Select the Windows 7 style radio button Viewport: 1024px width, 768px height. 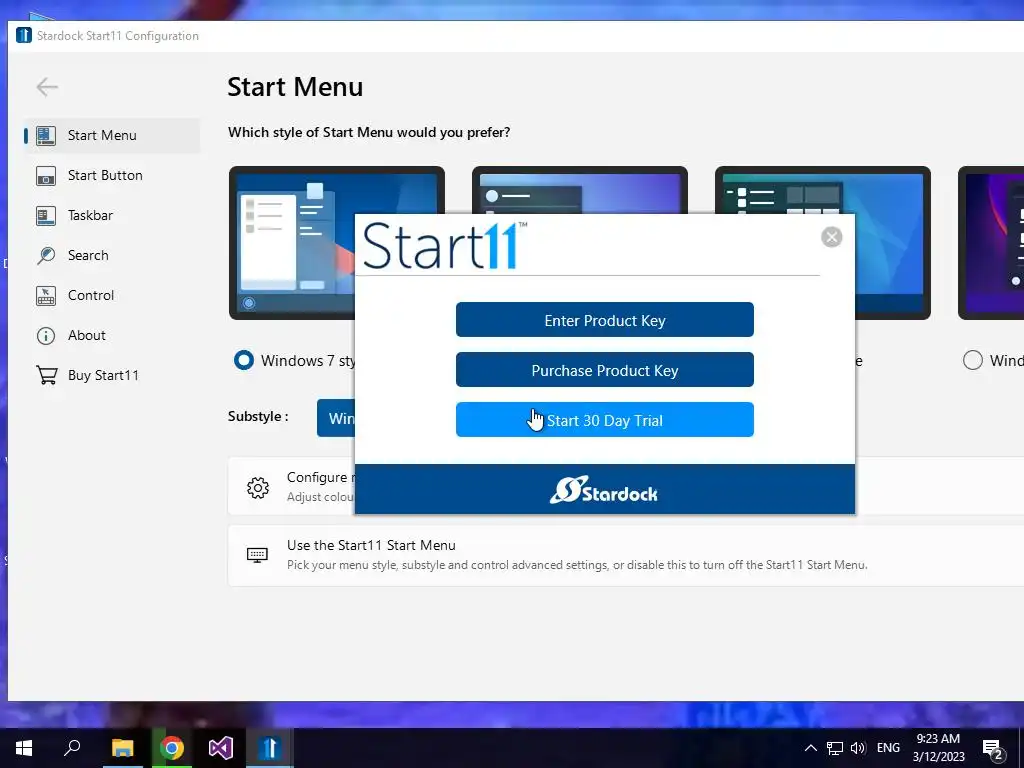[x=244, y=360]
